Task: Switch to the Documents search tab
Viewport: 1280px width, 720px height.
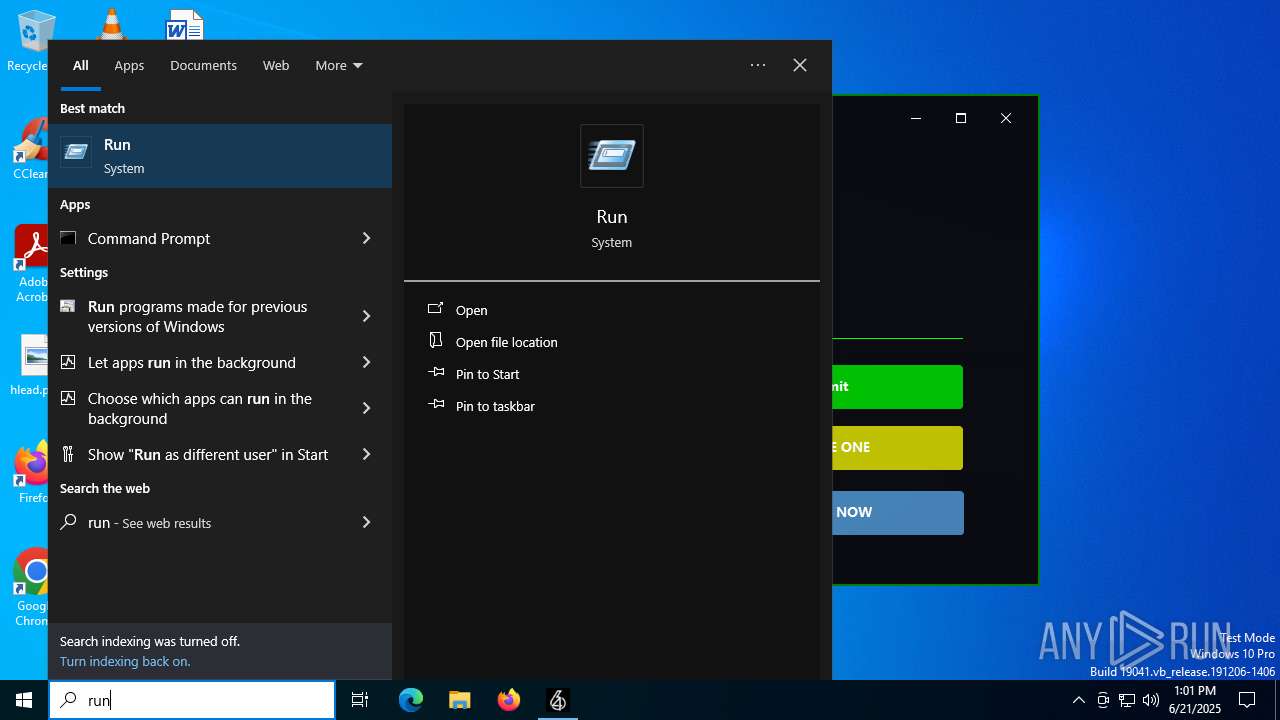Action: tap(203, 65)
